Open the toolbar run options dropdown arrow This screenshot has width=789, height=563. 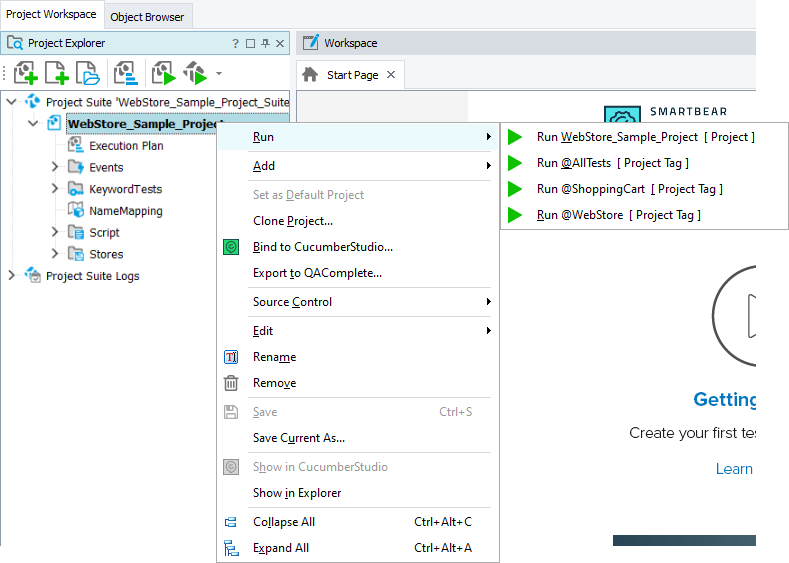click(219, 74)
